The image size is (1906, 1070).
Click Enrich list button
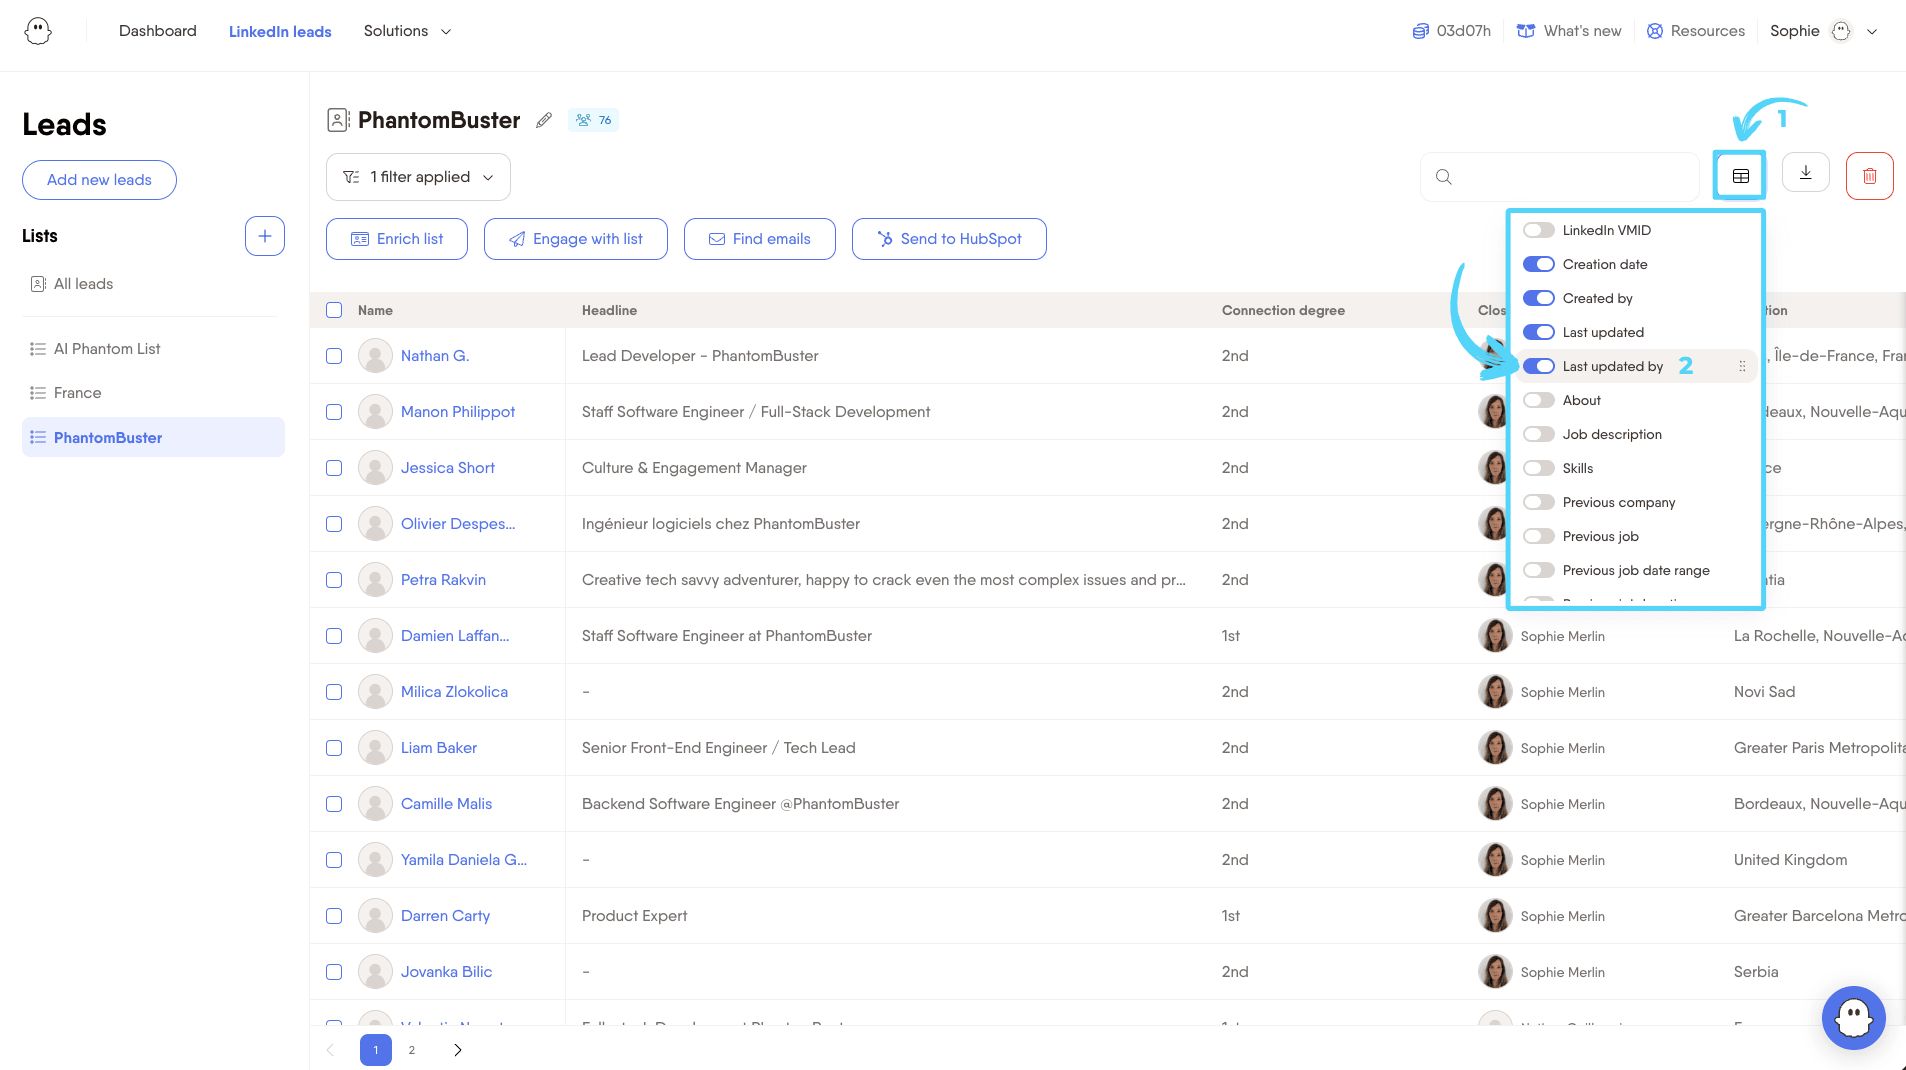(x=397, y=239)
